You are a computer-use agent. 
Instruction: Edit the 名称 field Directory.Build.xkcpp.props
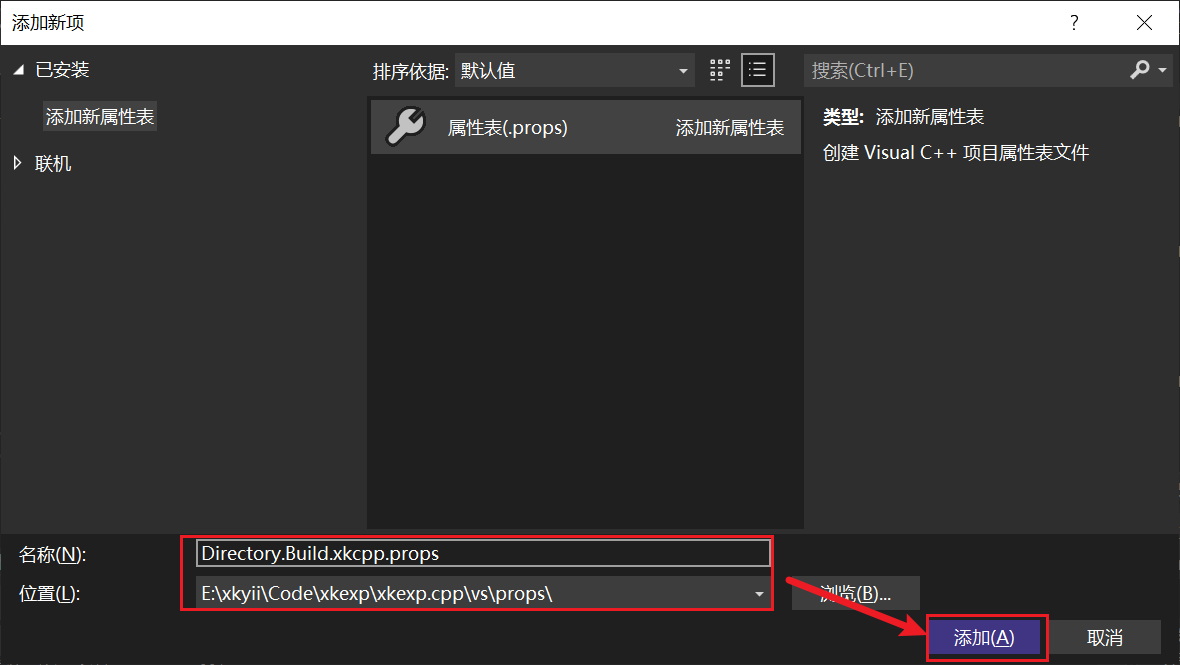point(483,554)
